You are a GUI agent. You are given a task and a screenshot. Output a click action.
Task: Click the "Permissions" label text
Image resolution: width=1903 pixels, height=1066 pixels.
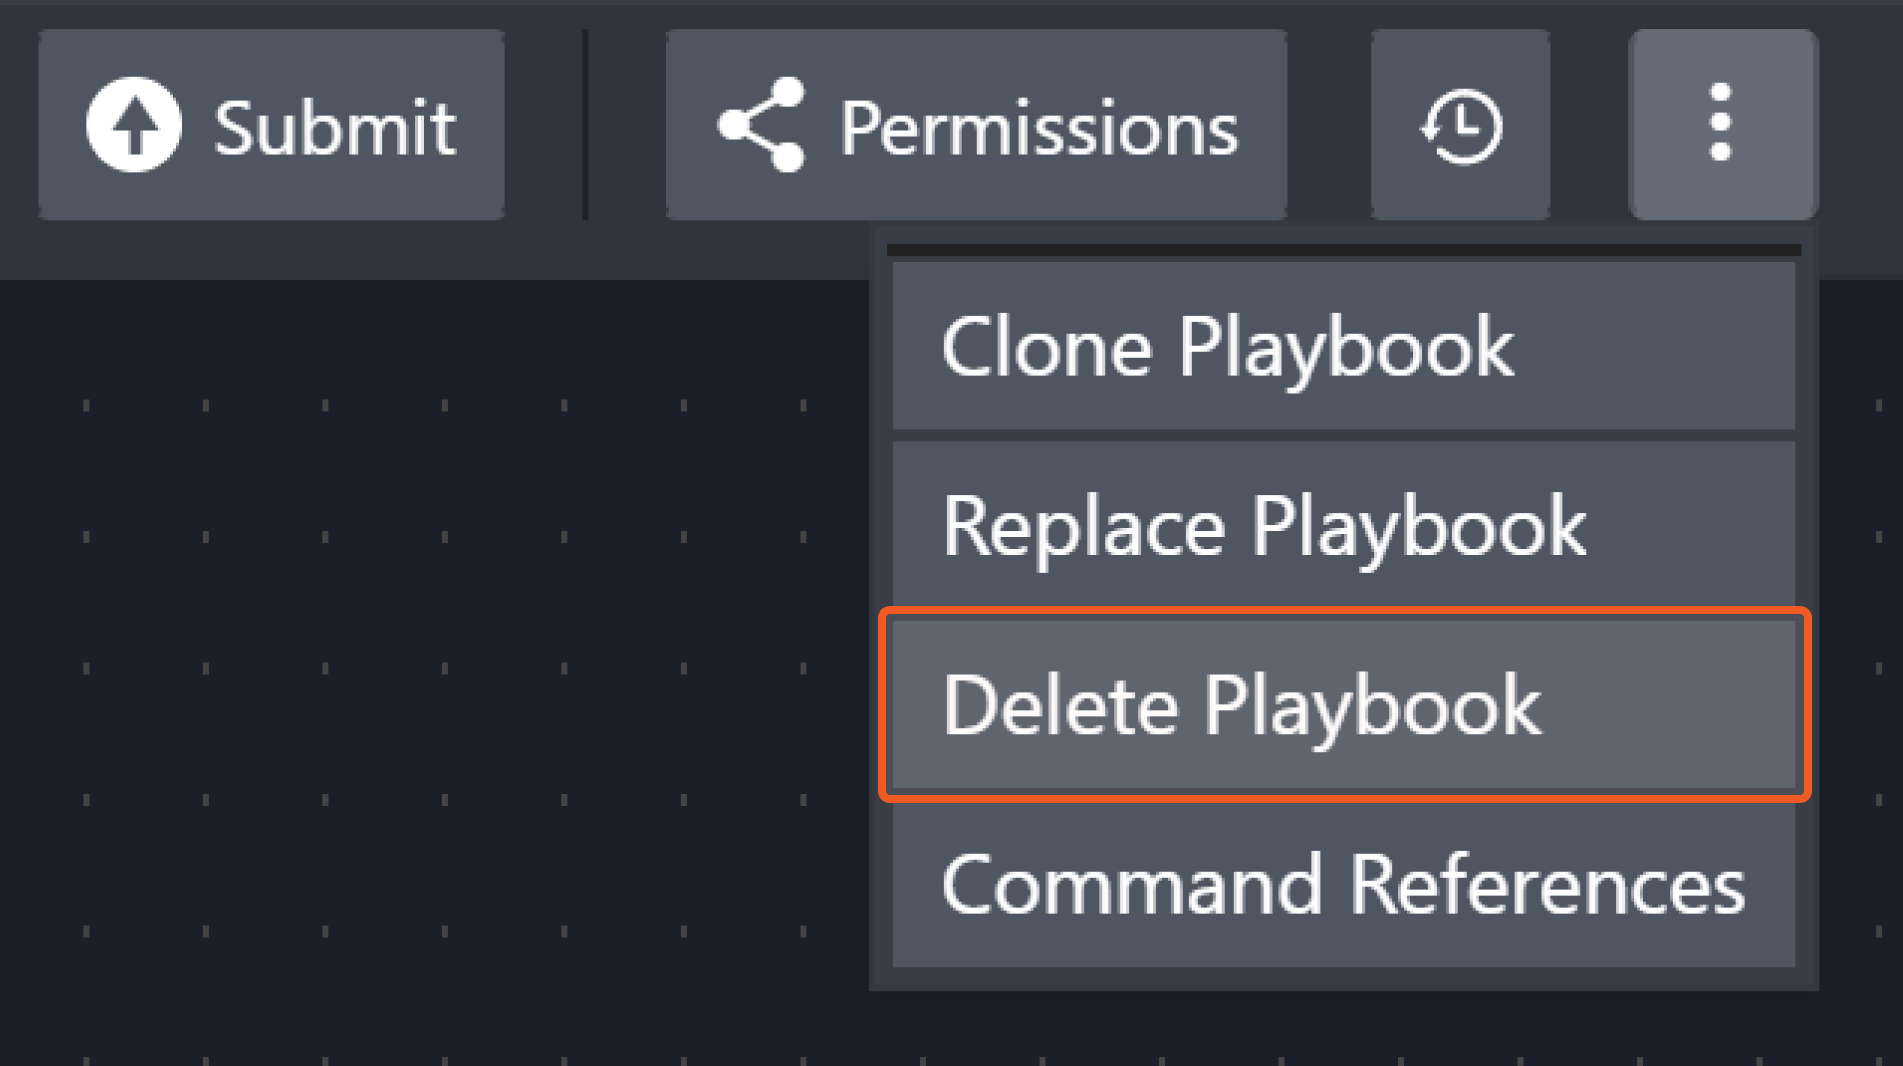(1038, 128)
